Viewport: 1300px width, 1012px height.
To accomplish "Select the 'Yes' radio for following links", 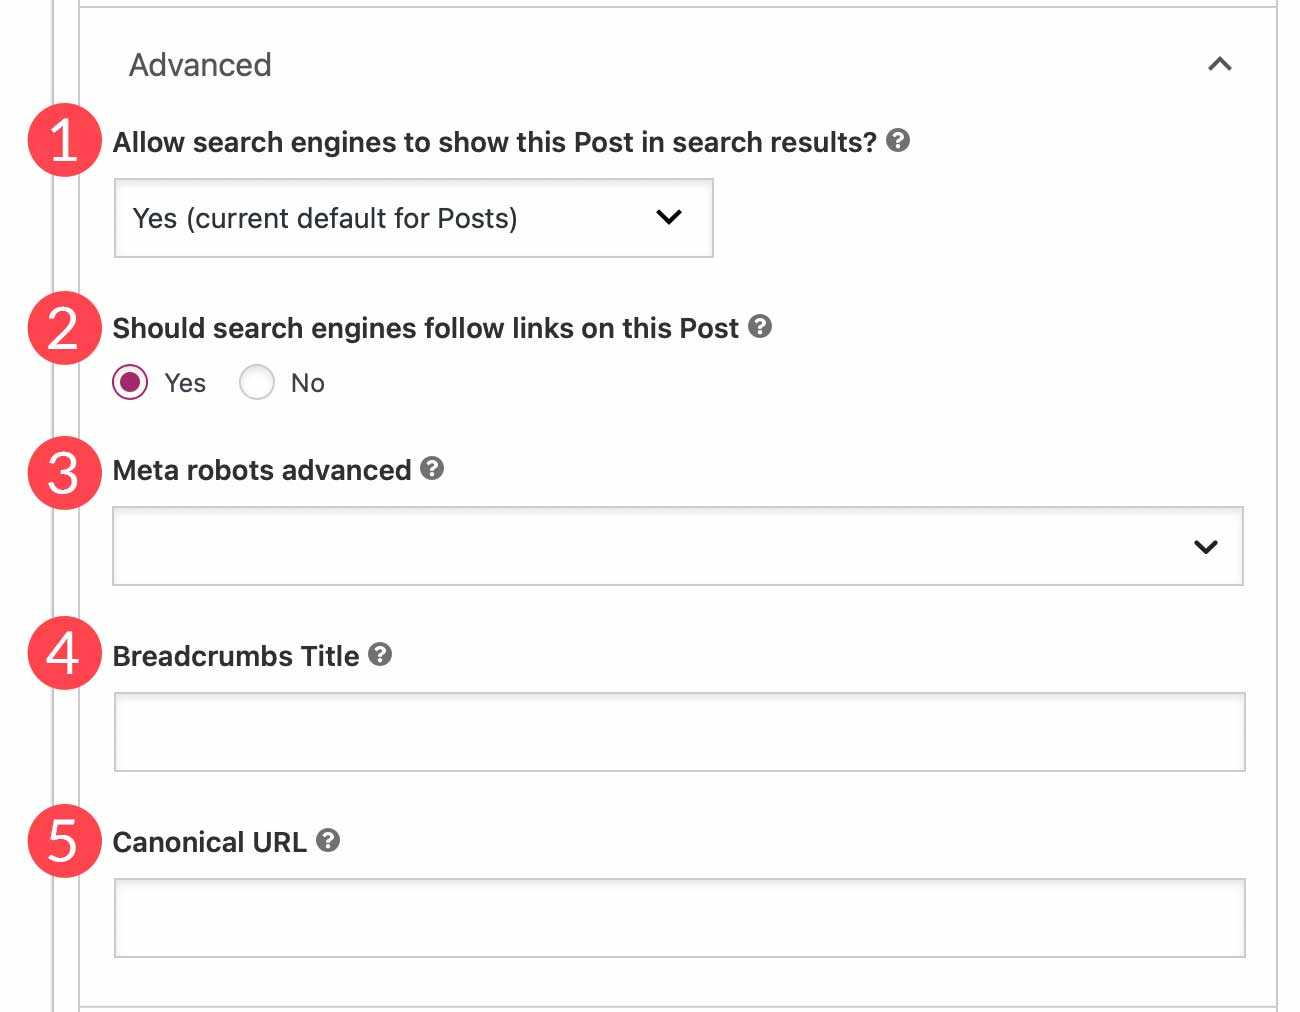I will pyautogui.click(x=130, y=382).
